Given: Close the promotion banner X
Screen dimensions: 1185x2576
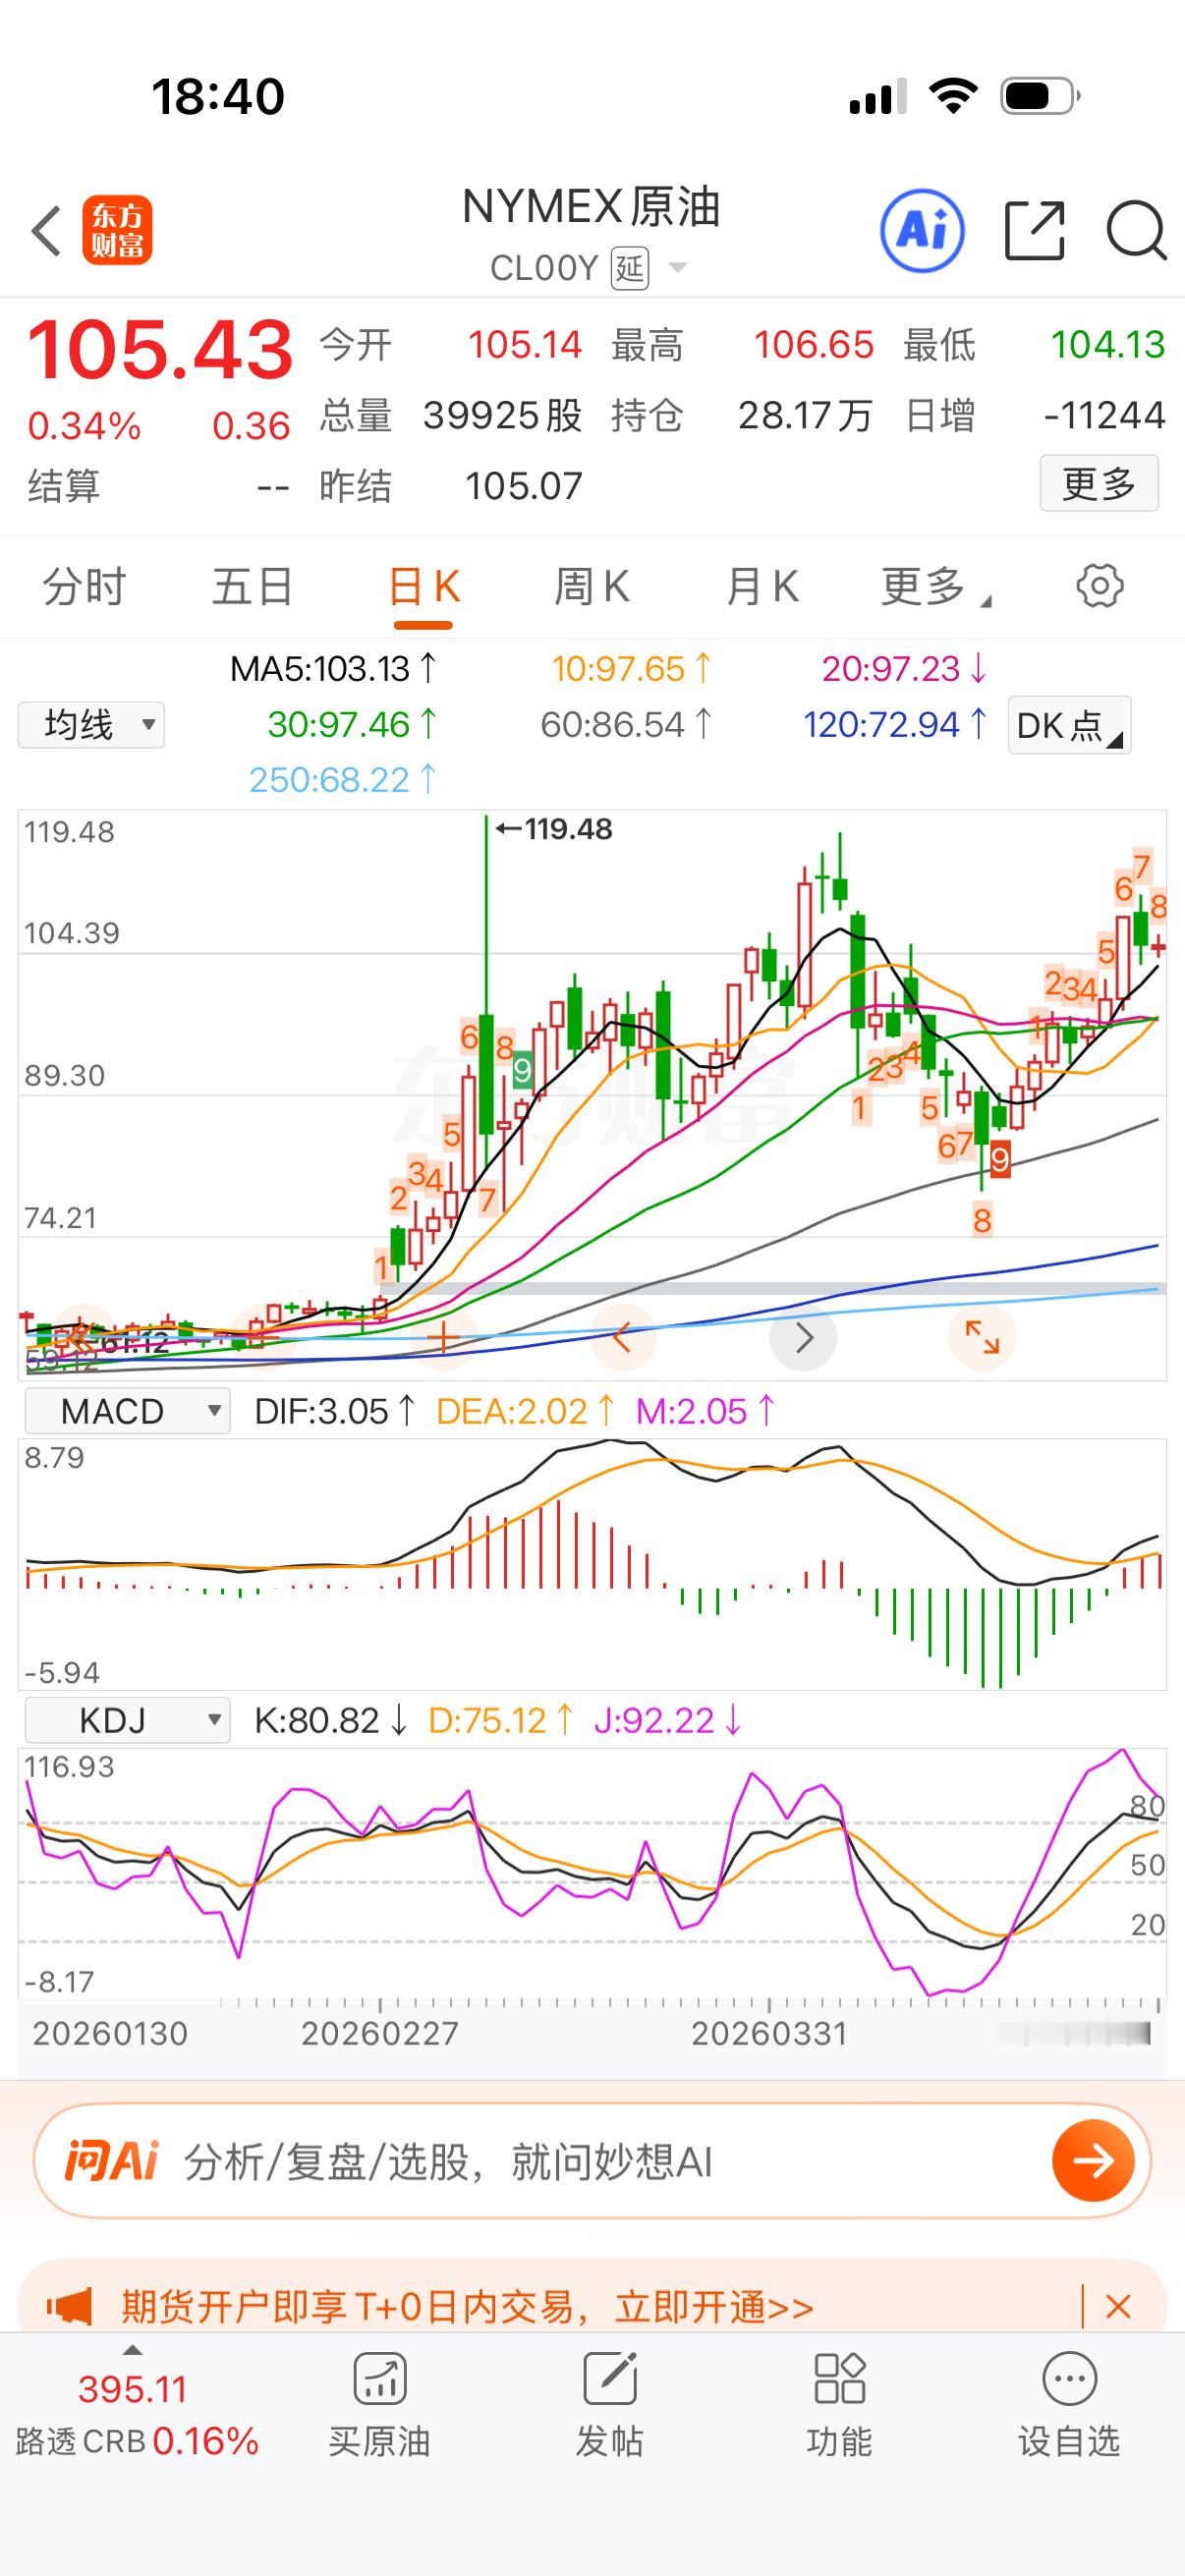Looking at the screenshot, I should [x=1118, y=2307].
